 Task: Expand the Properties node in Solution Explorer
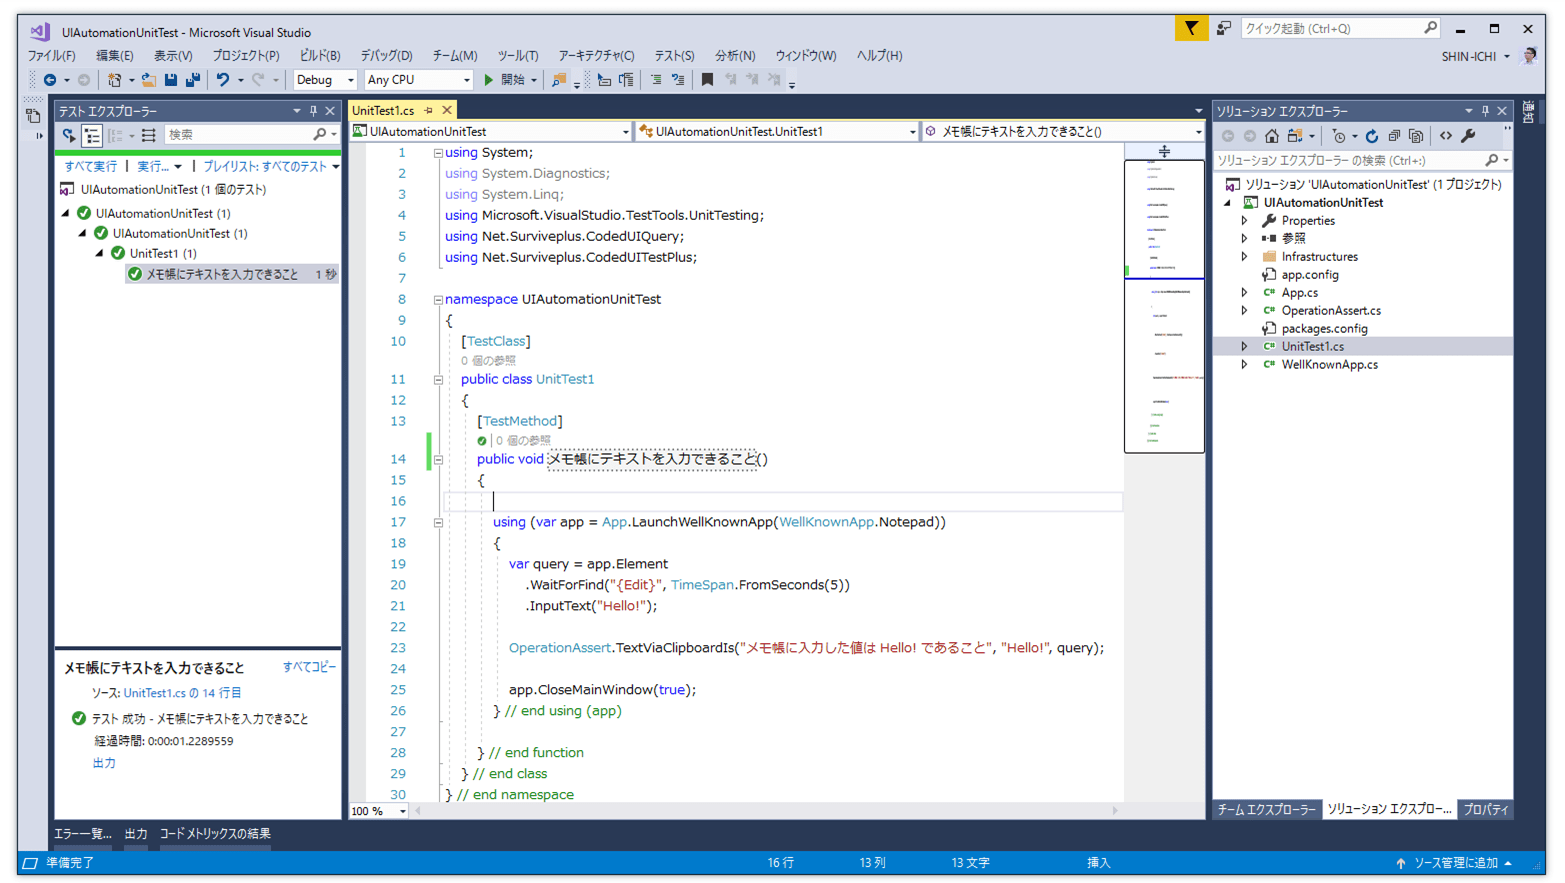[x=1245, y=221]
